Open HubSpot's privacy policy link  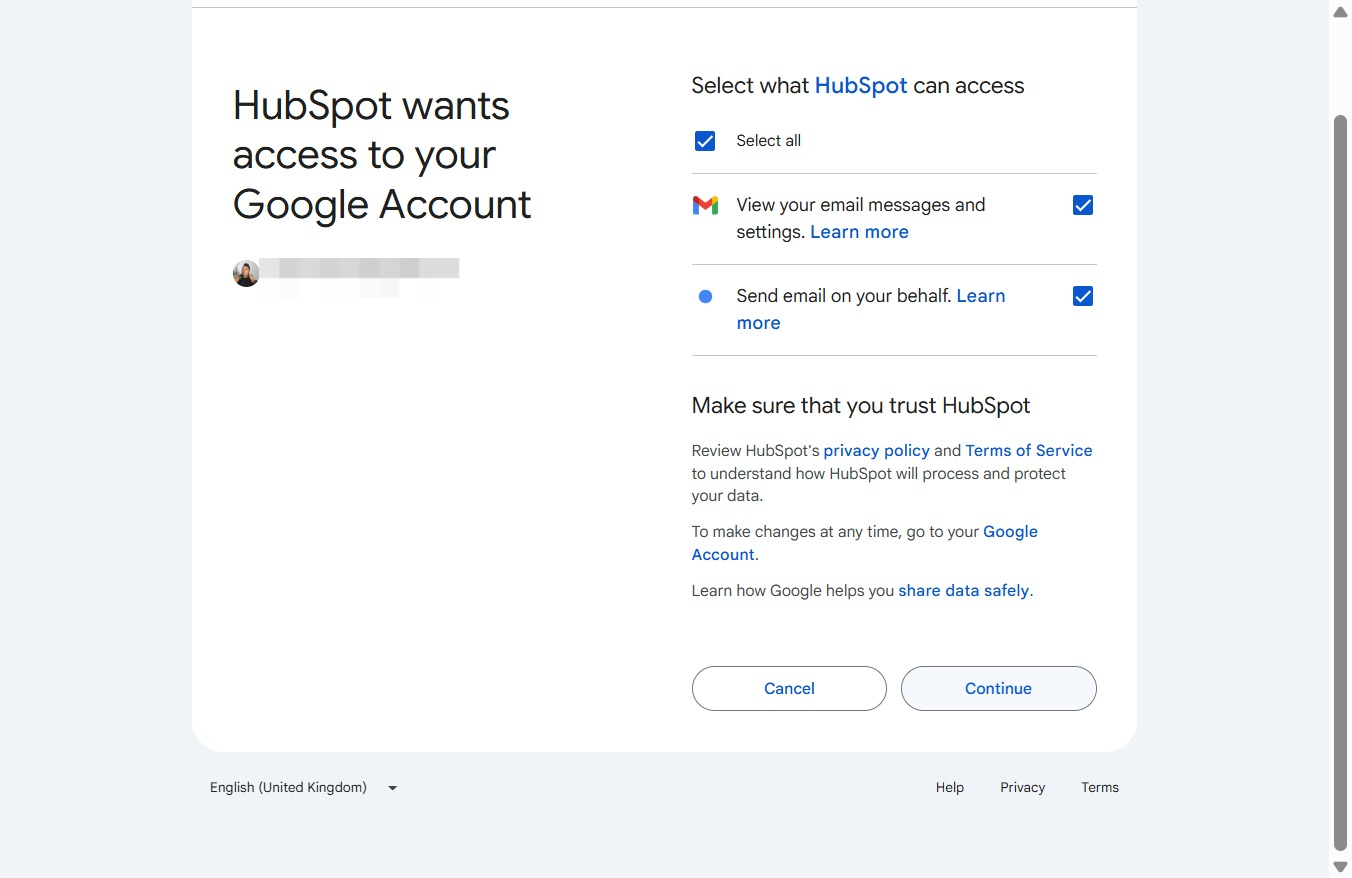pyautogui.click(x=876, y=451)
